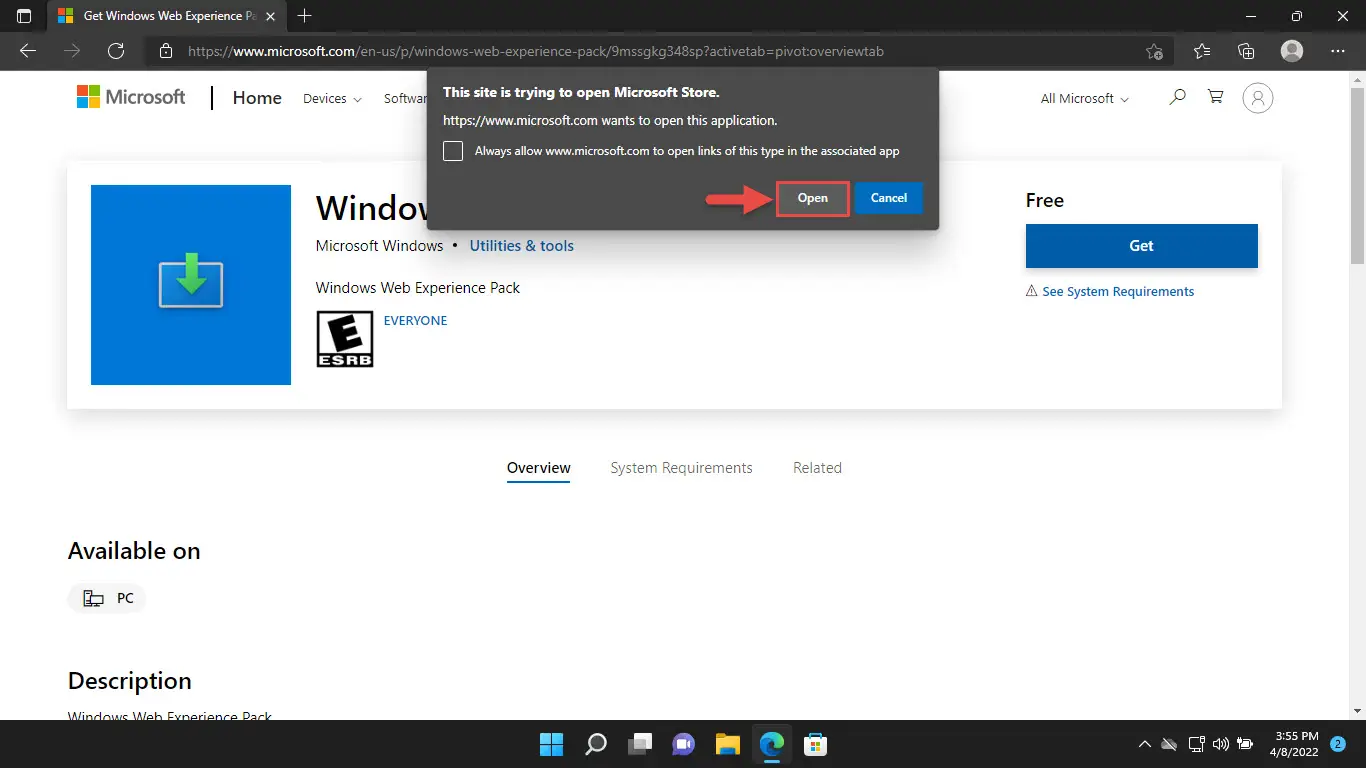The height and width of the screenshot is (768, 1366).
Task: Click the browser Back arrow
Action: tap(28, 51)
